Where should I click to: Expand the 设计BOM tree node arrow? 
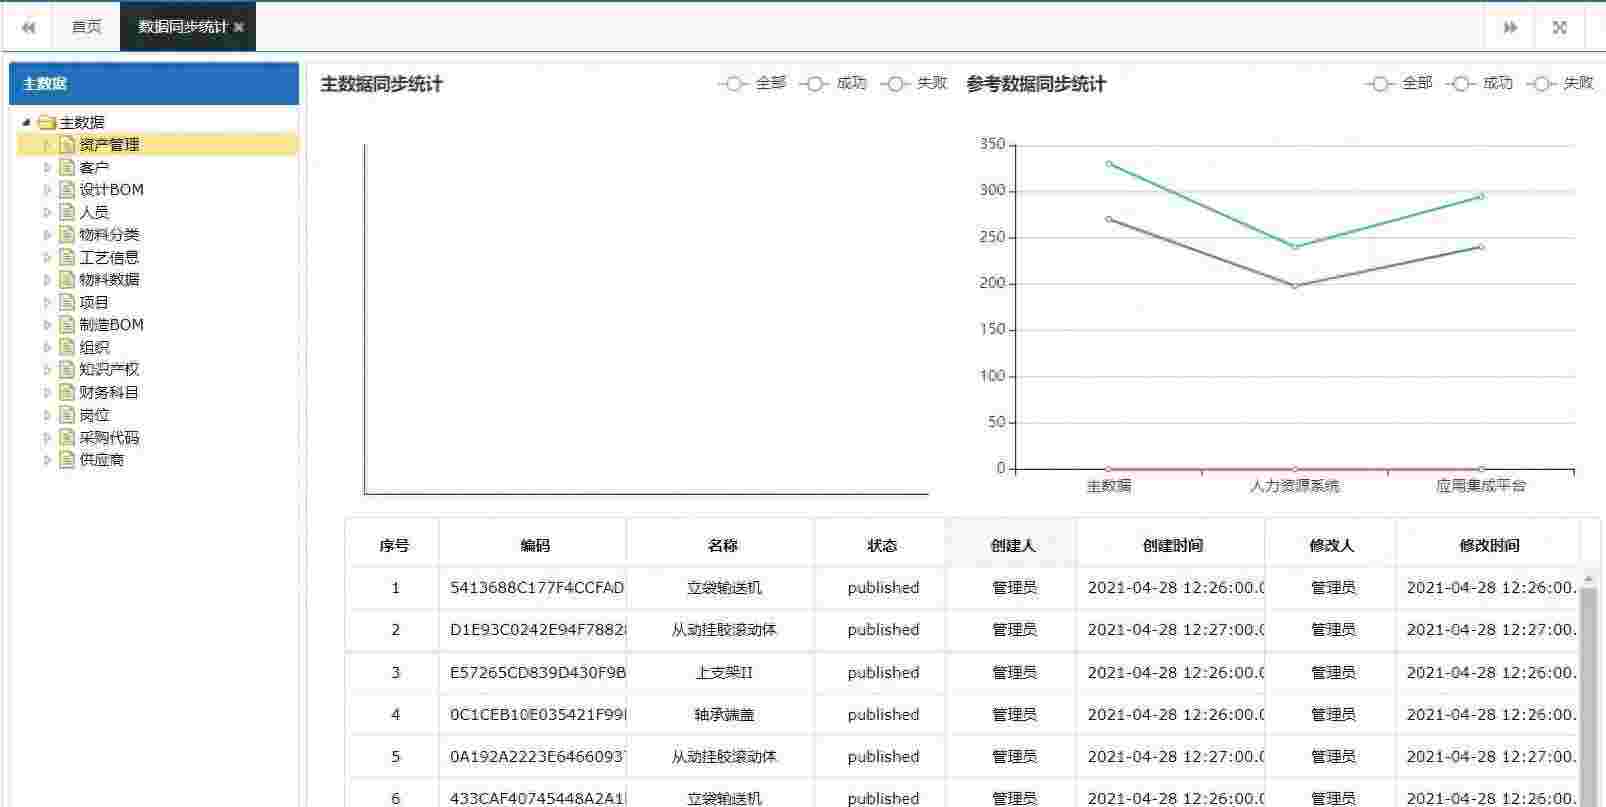[47, 189]
